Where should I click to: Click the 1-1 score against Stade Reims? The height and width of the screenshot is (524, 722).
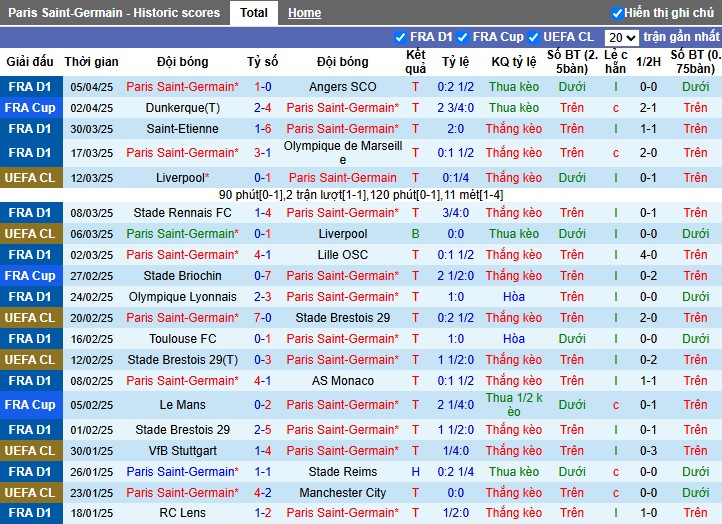pos(262,472)
